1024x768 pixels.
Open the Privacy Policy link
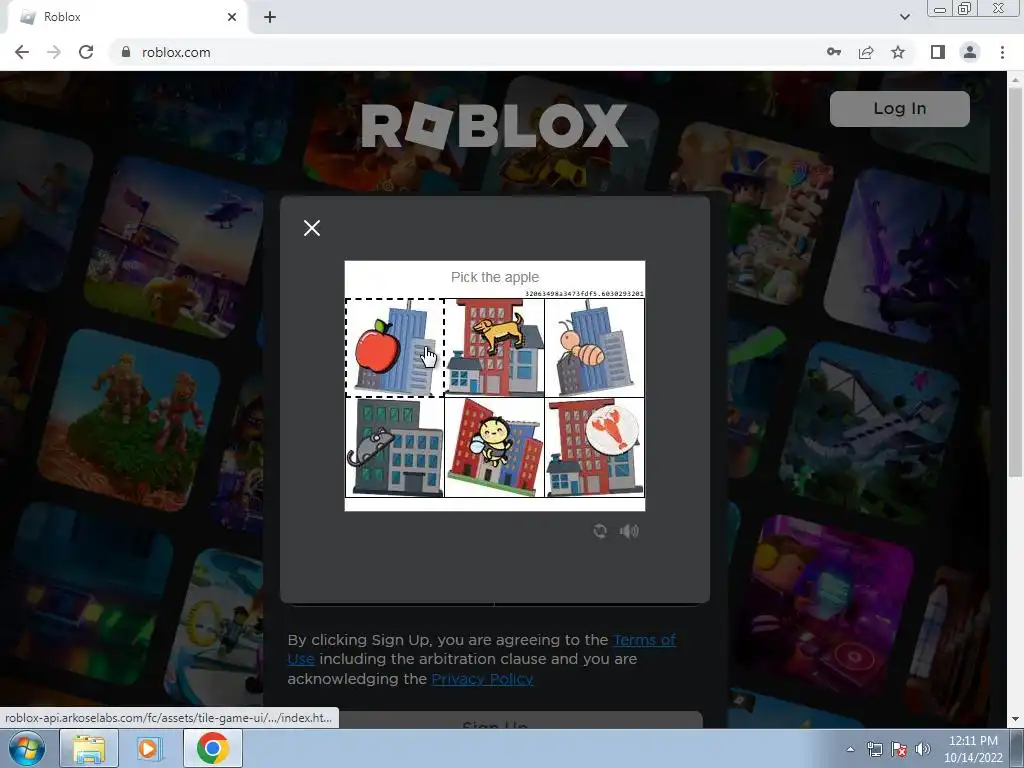click(x=482, y=679)
